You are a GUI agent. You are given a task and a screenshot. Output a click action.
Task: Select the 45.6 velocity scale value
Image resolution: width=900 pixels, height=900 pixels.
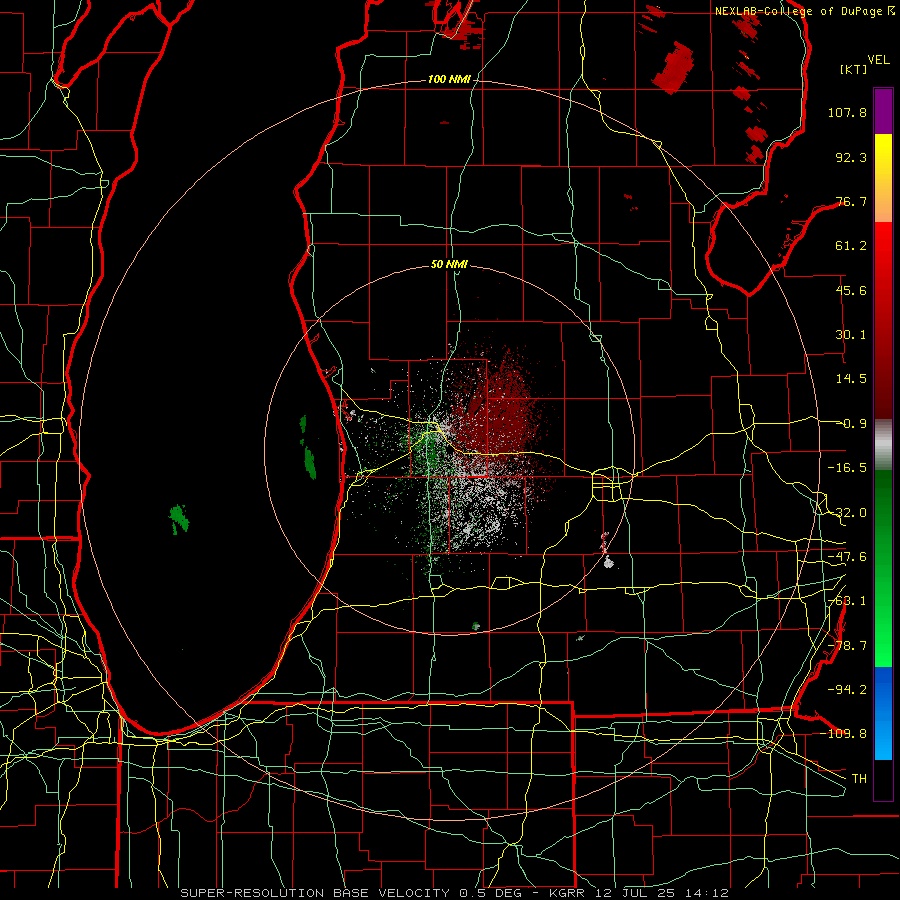851,290
